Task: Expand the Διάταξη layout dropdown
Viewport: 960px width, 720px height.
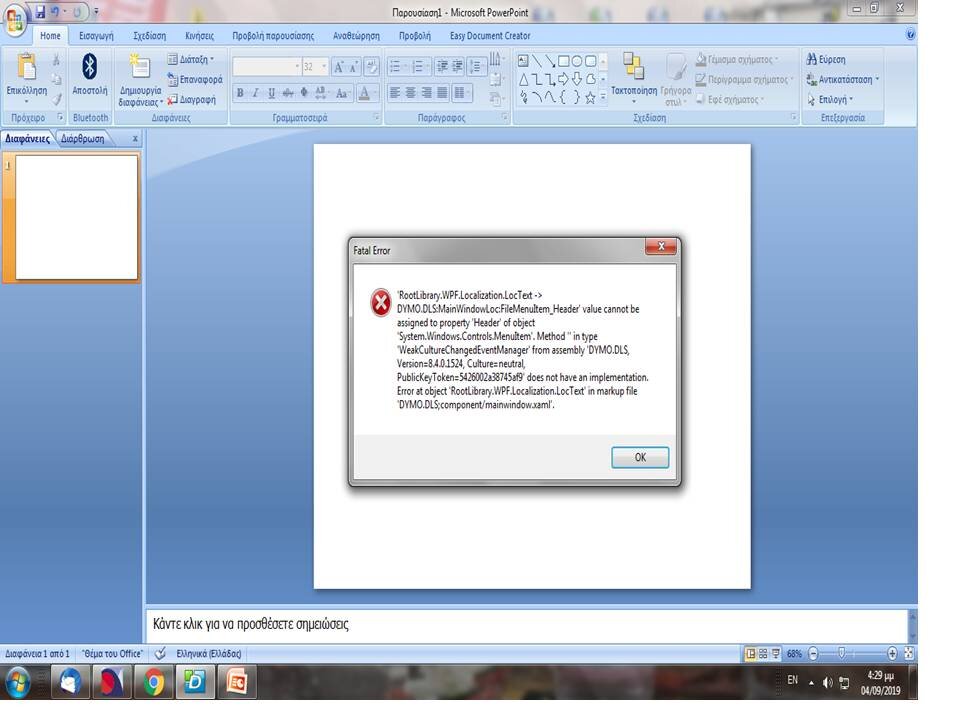Action: point(192,59)
